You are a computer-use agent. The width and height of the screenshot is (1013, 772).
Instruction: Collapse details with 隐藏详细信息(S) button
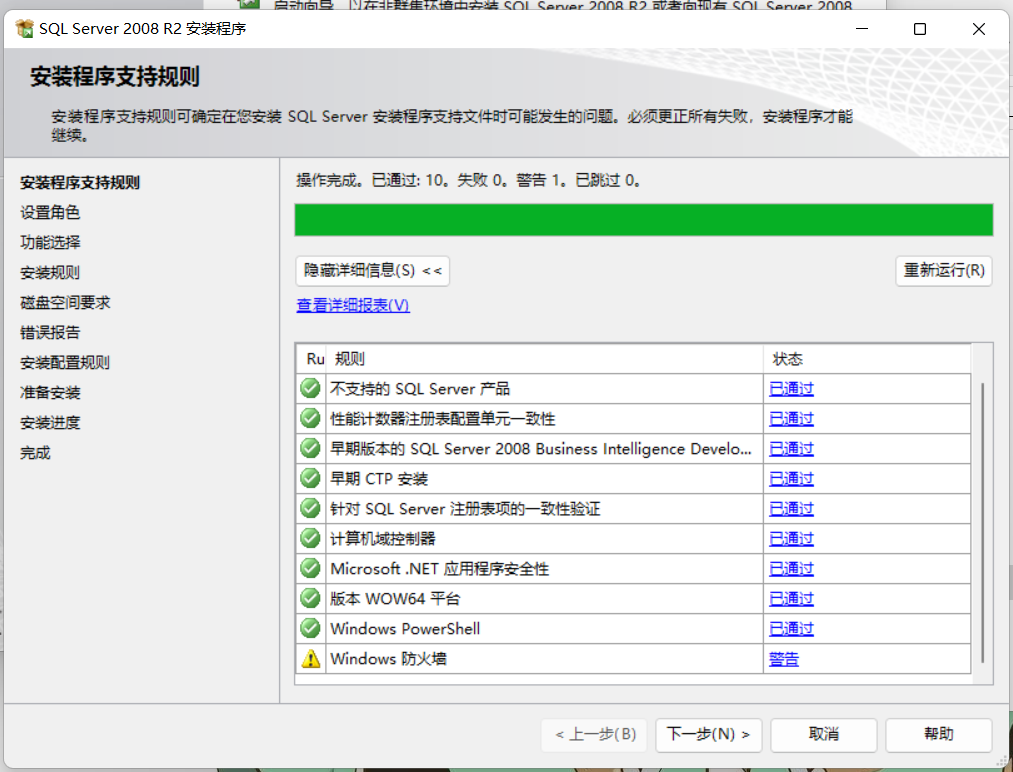[372, 271]
